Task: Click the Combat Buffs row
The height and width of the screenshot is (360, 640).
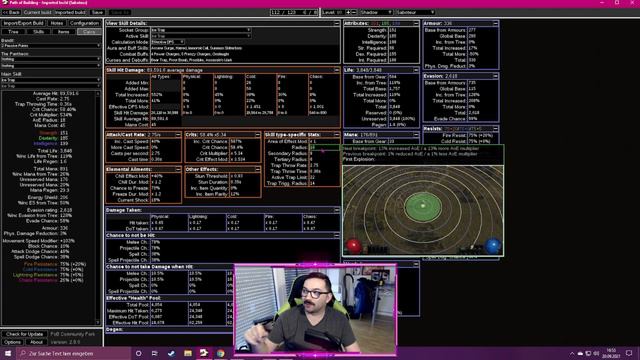Action: pos(222,54)
